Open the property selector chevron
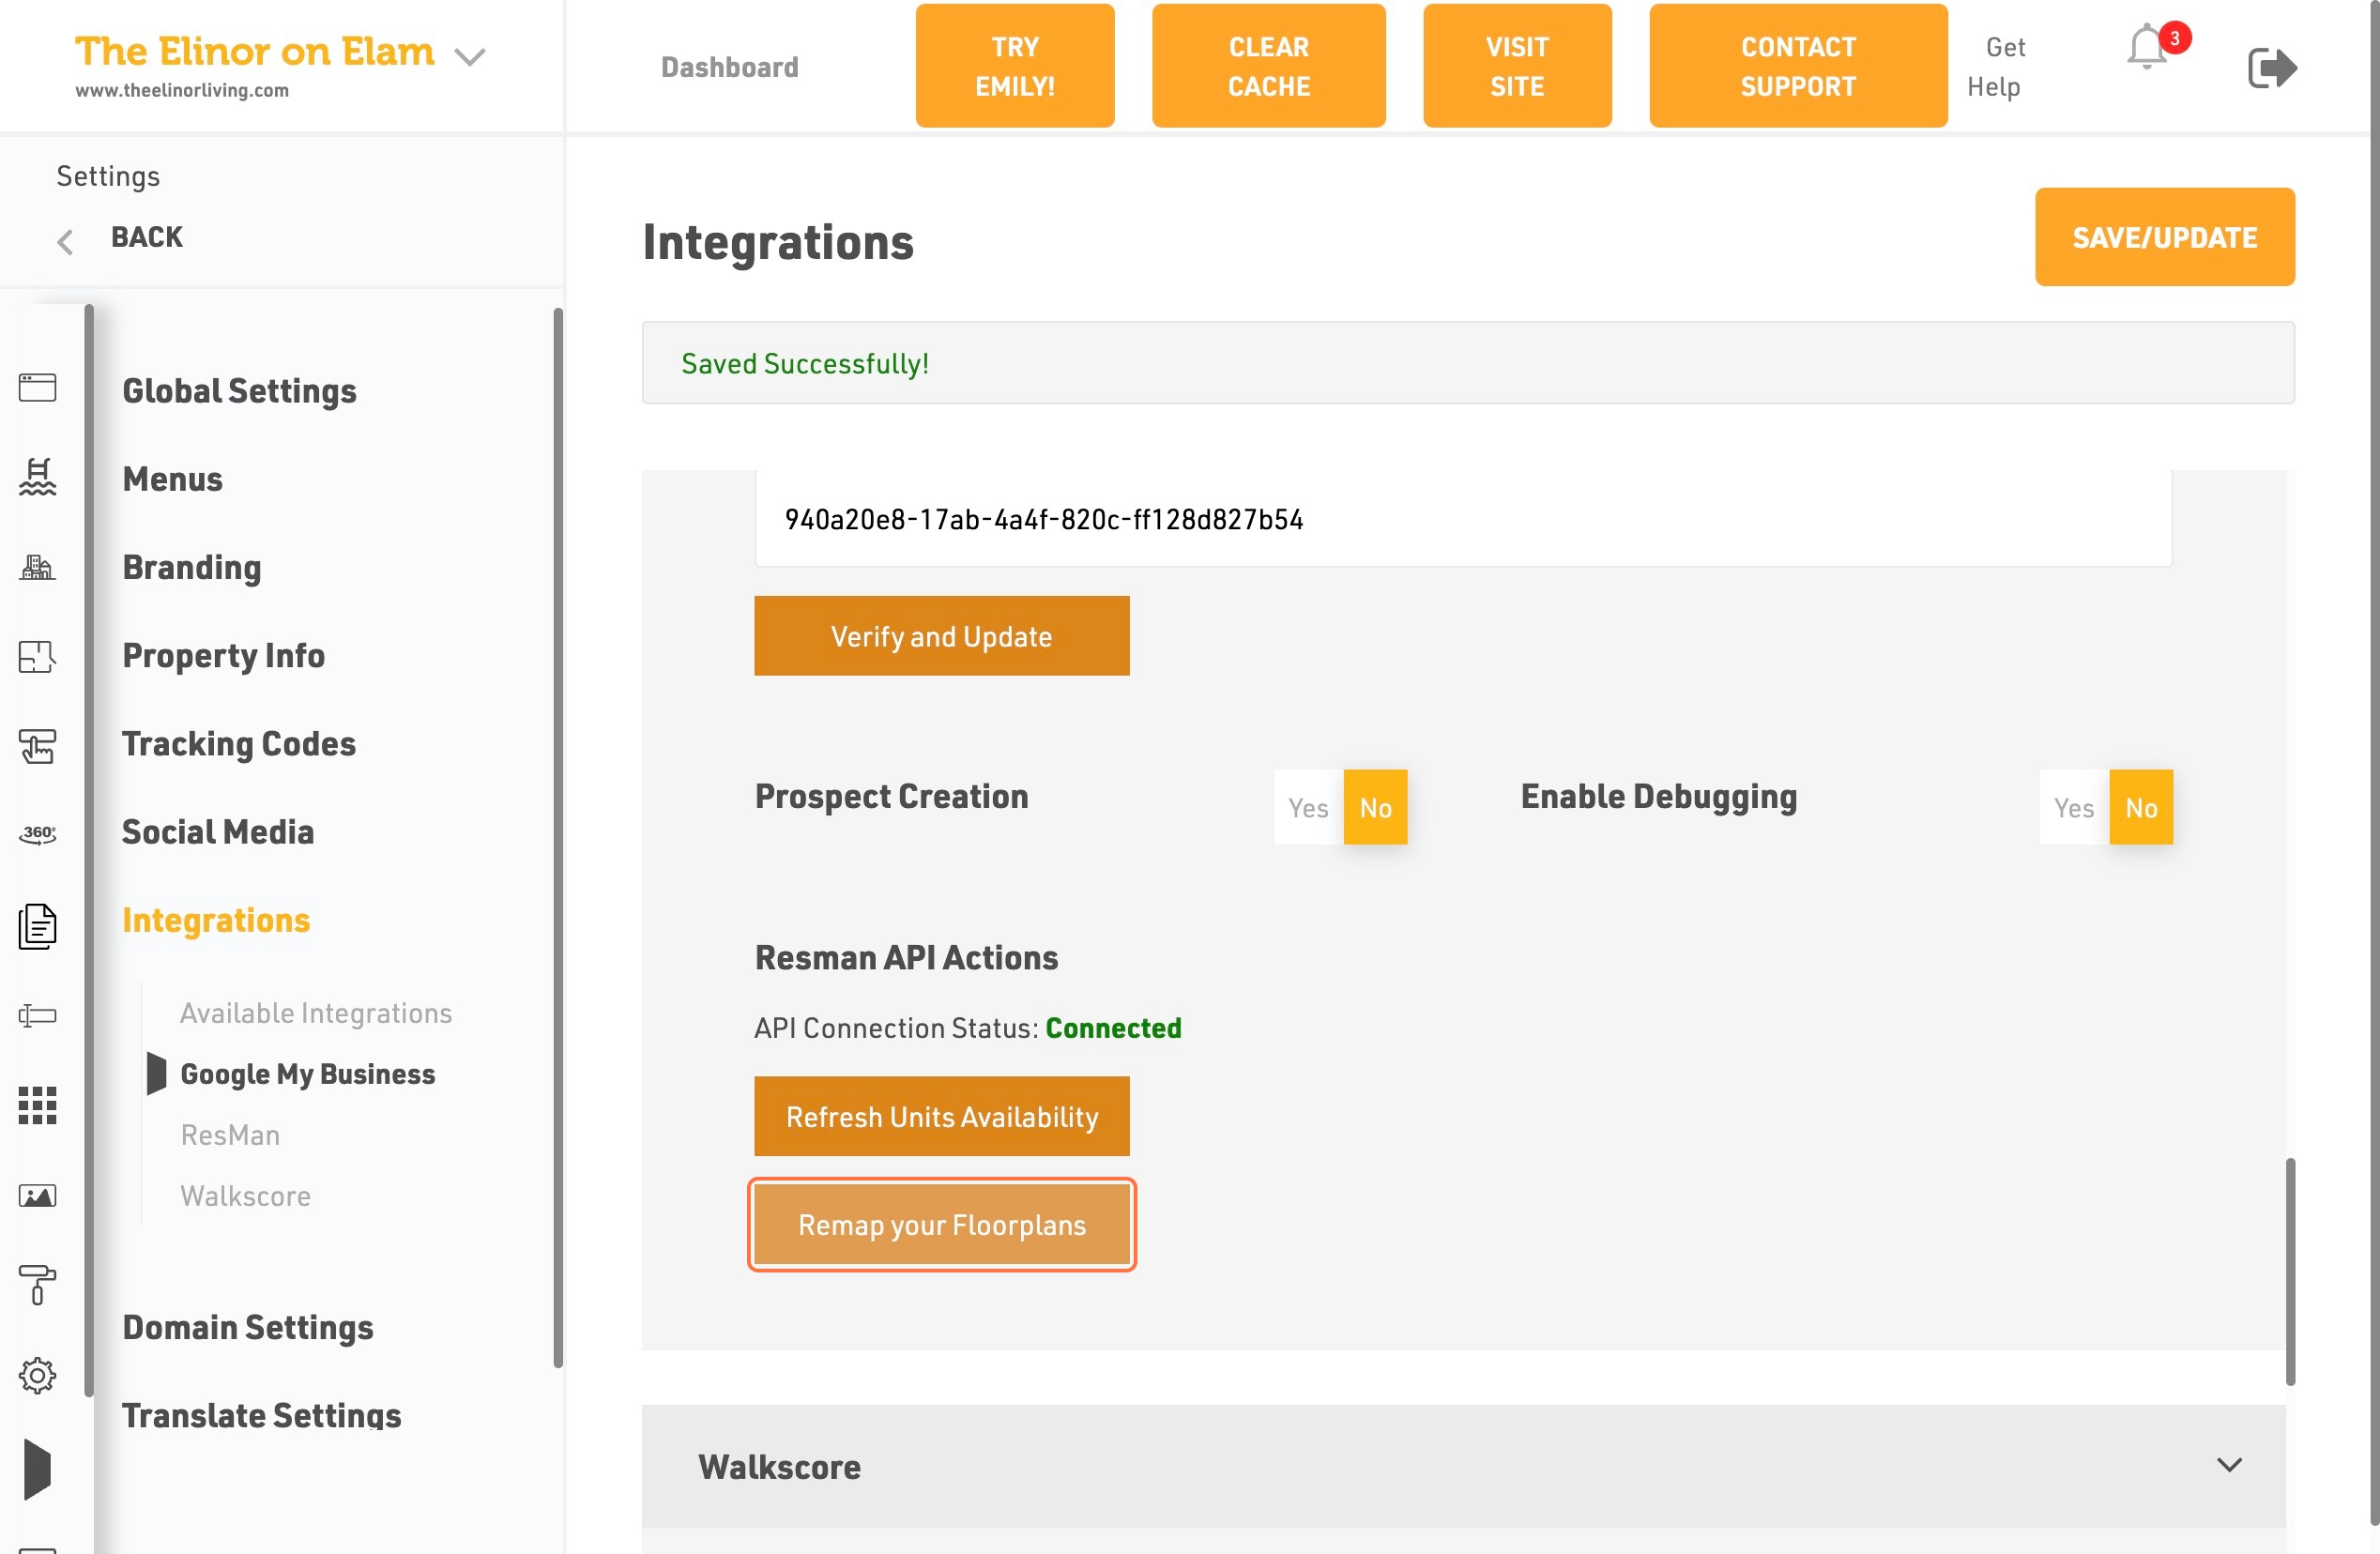This screenshot has height=1554, width=2380. (x=470, y=56)
